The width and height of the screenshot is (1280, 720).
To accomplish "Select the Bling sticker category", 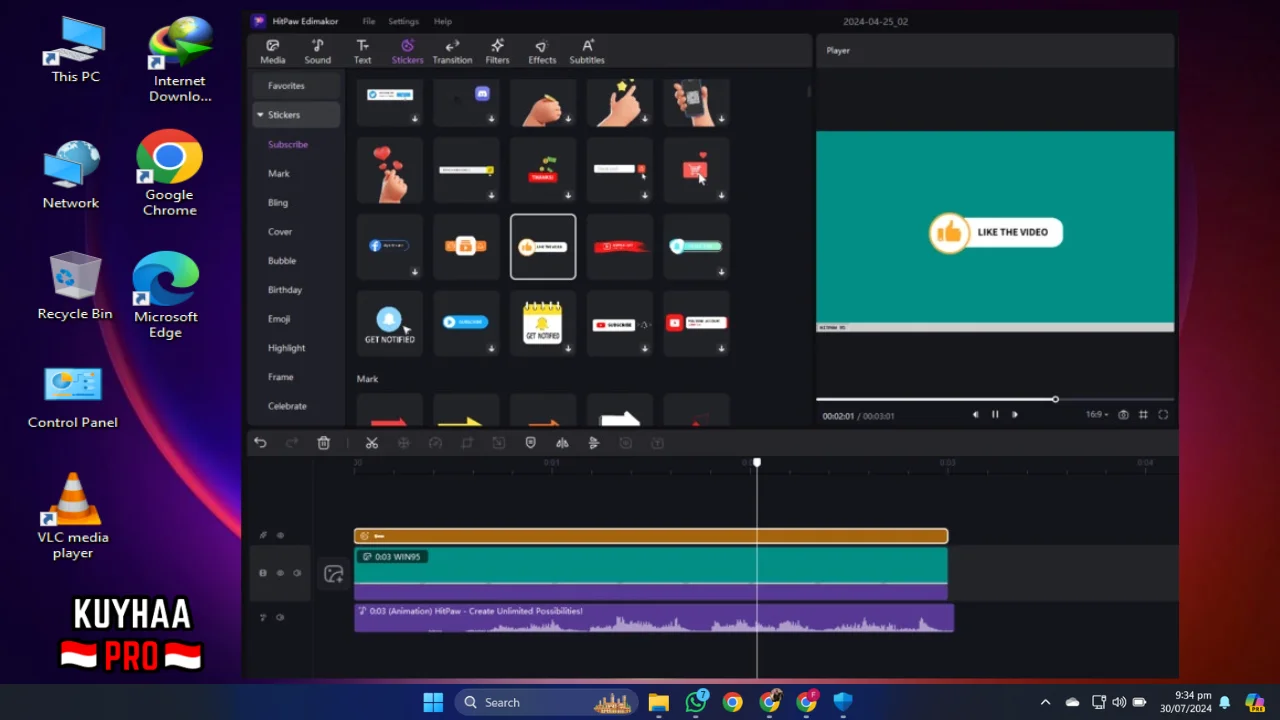I will [278, 203].
